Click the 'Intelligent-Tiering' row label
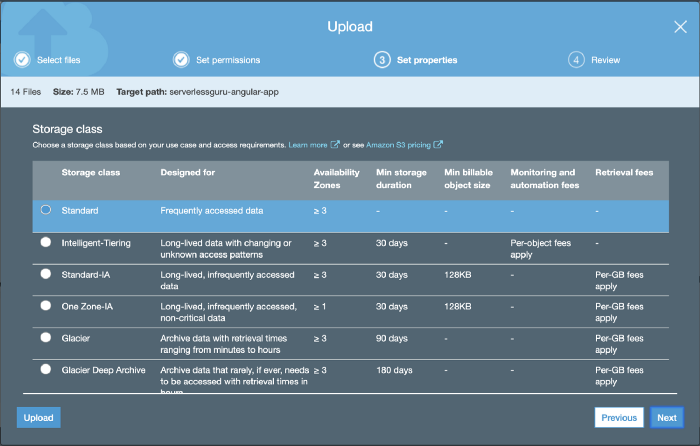The image size is (700, 446). [96, 243]
